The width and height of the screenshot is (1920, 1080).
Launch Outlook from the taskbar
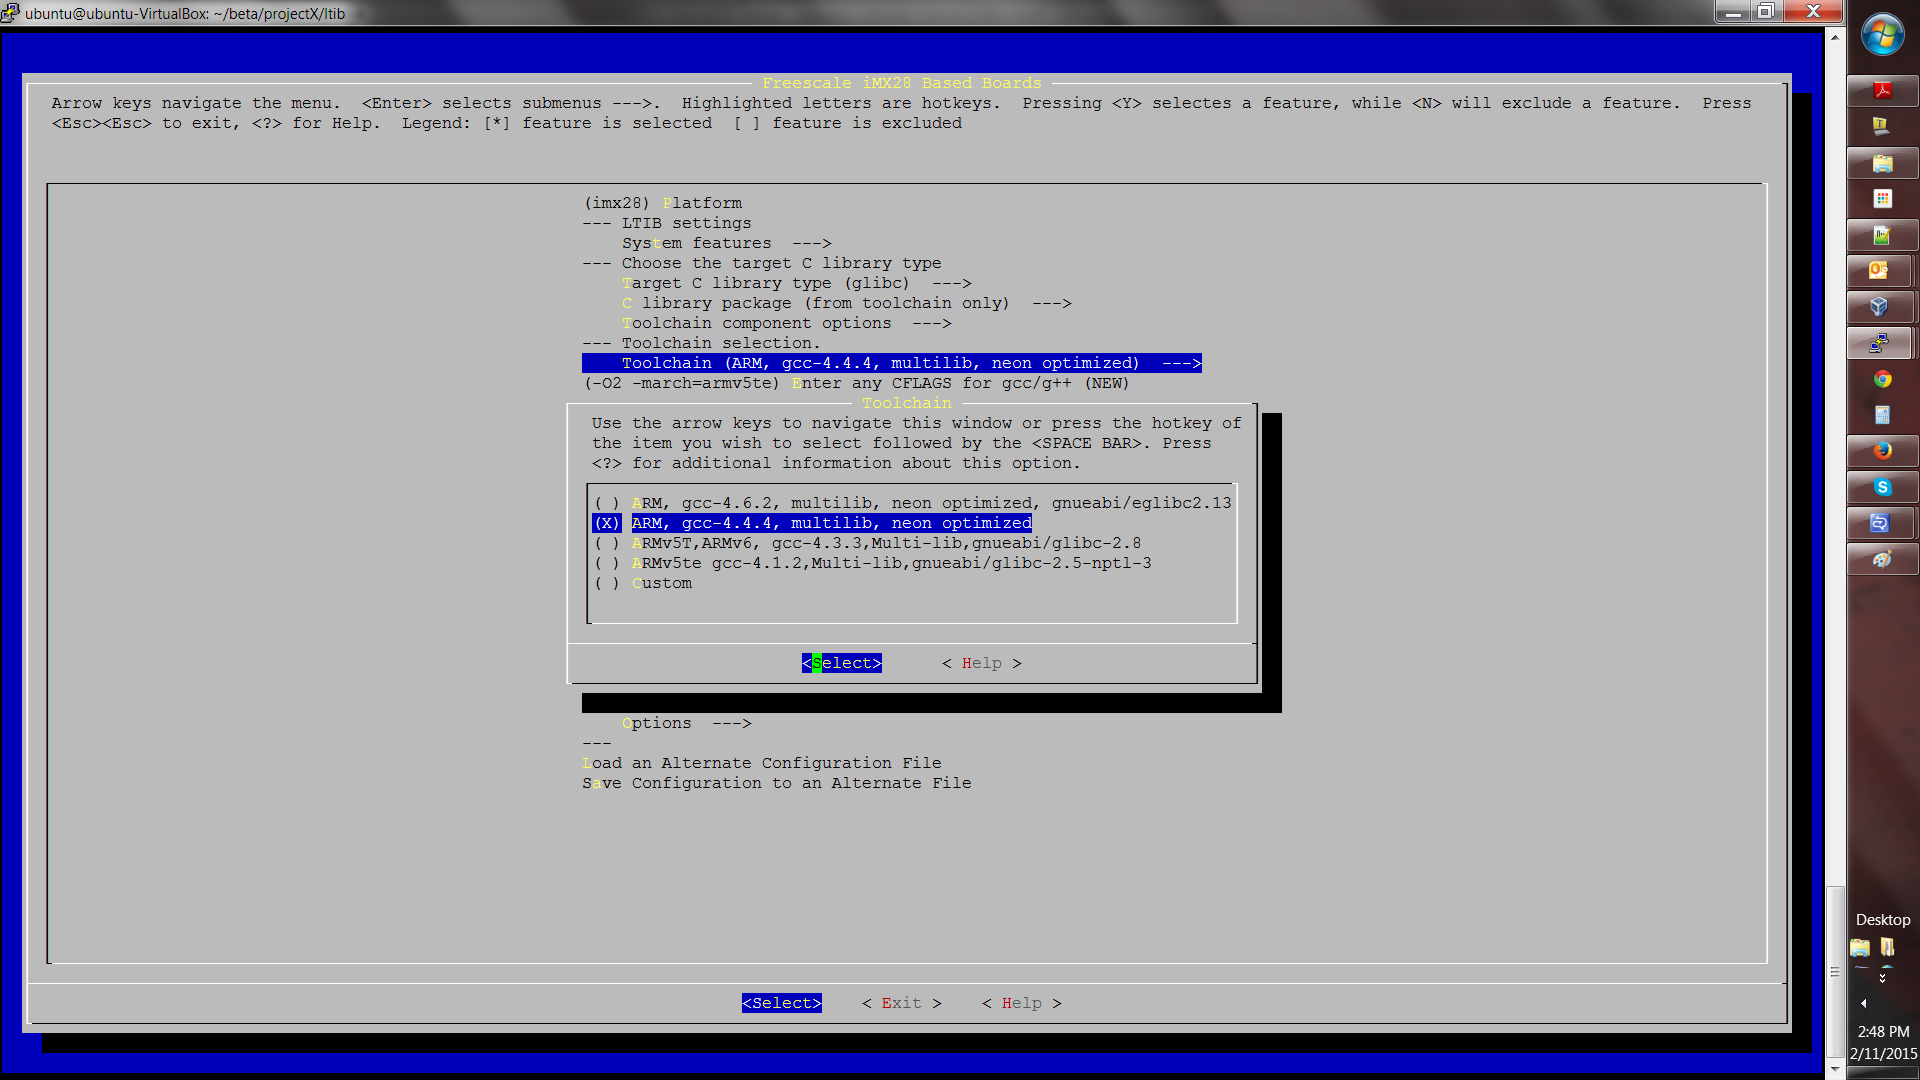coord(1880,271)
